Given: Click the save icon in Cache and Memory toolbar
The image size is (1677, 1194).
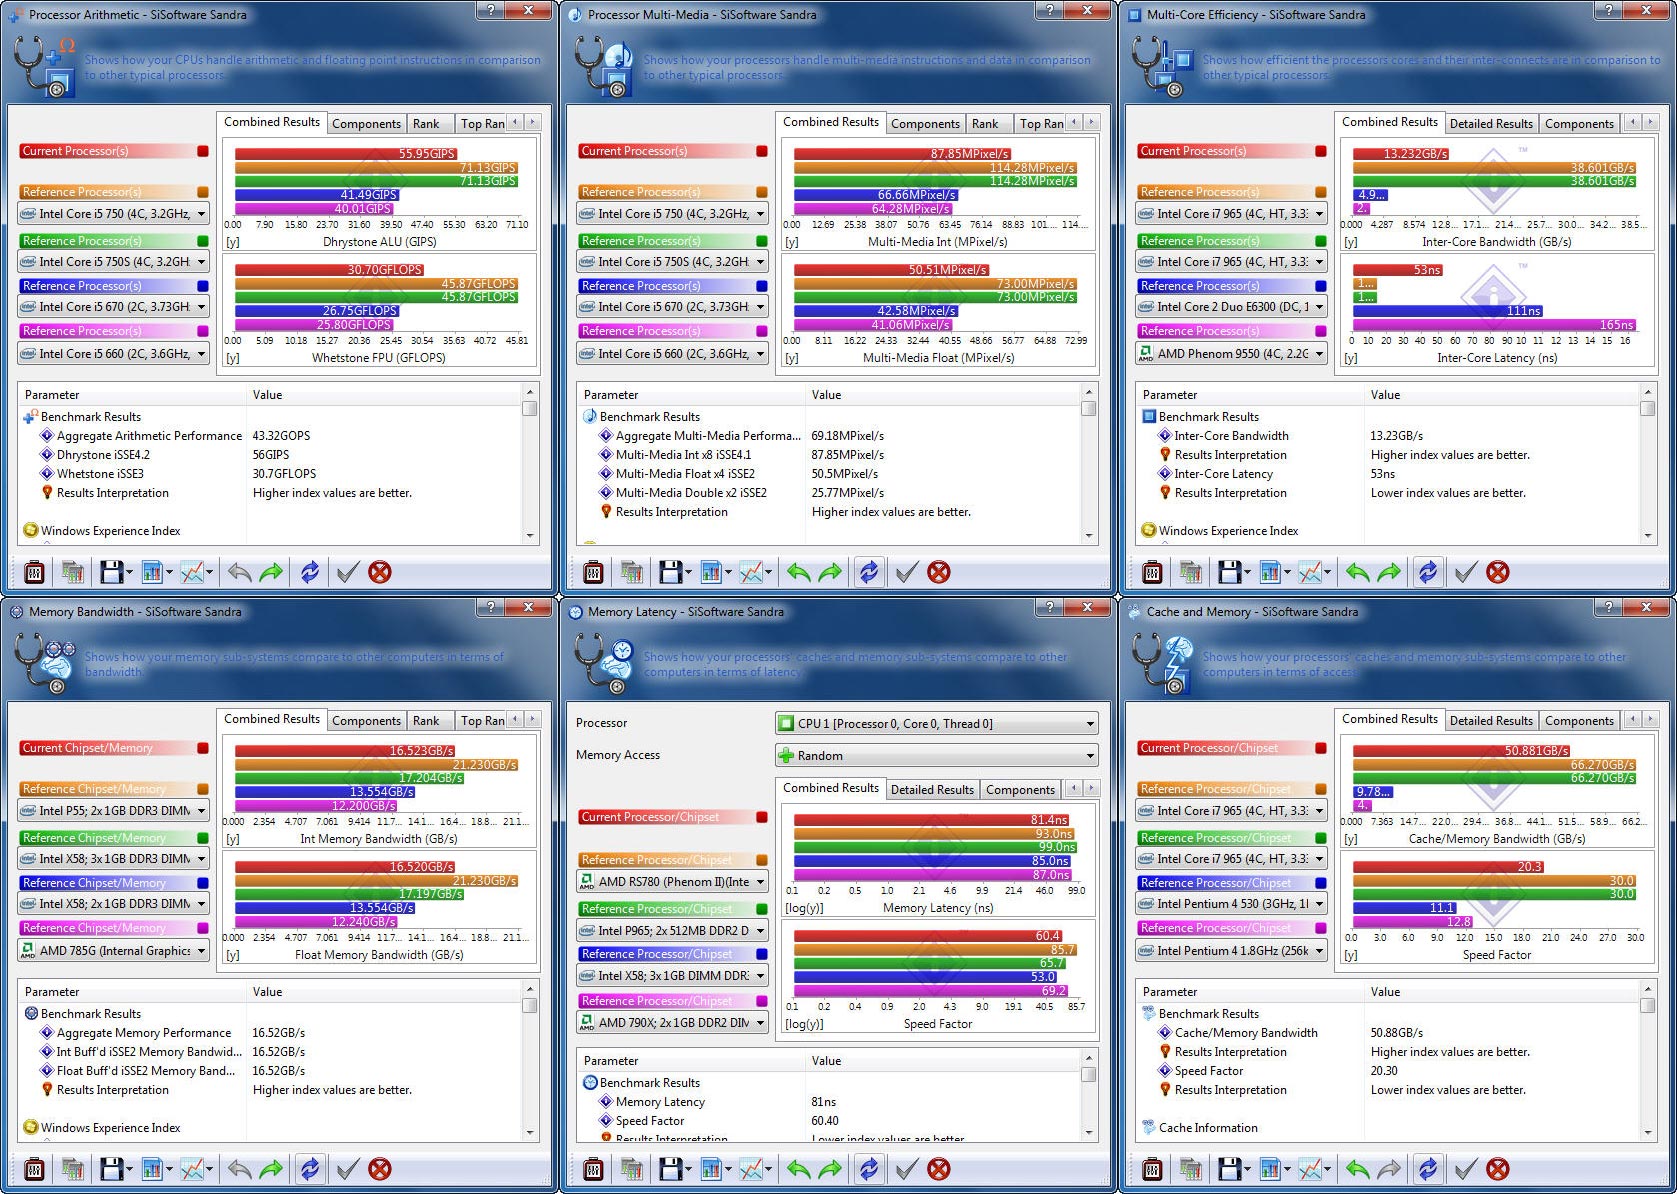Looking at the screenshot, I should [x=1229, y=1169].
